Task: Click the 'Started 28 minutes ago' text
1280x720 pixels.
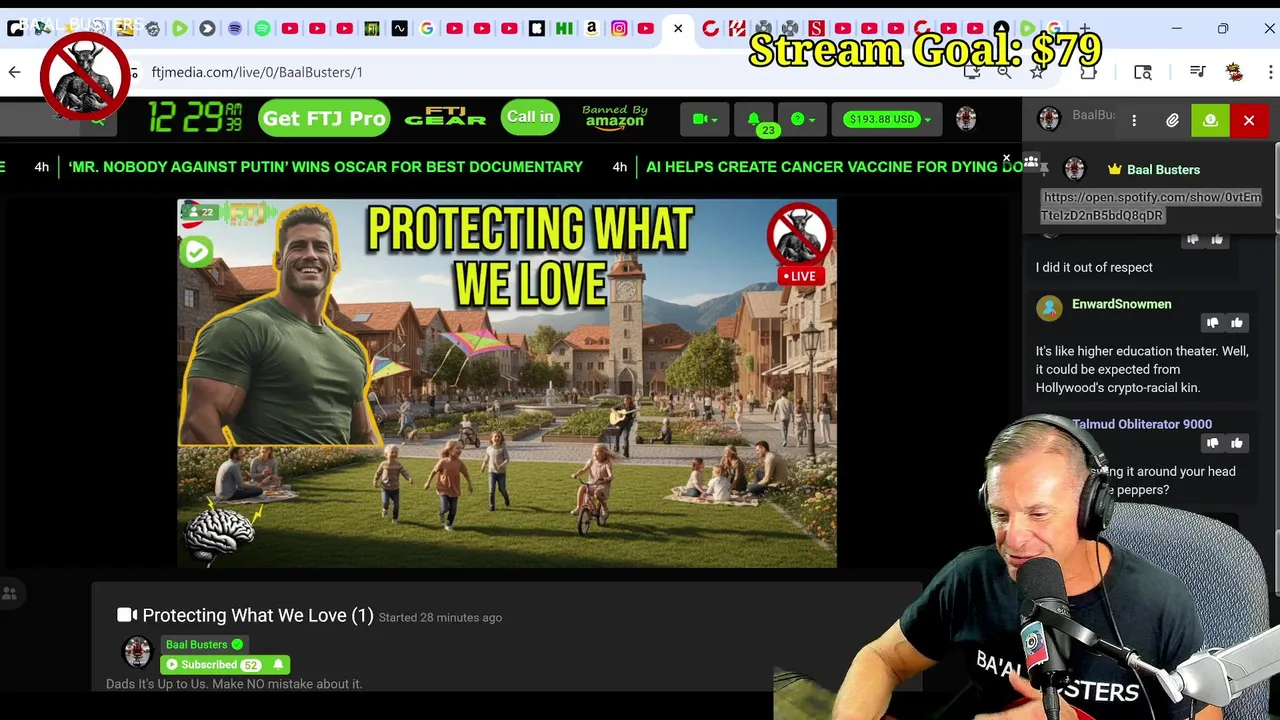Action: (x=441, y=618)
